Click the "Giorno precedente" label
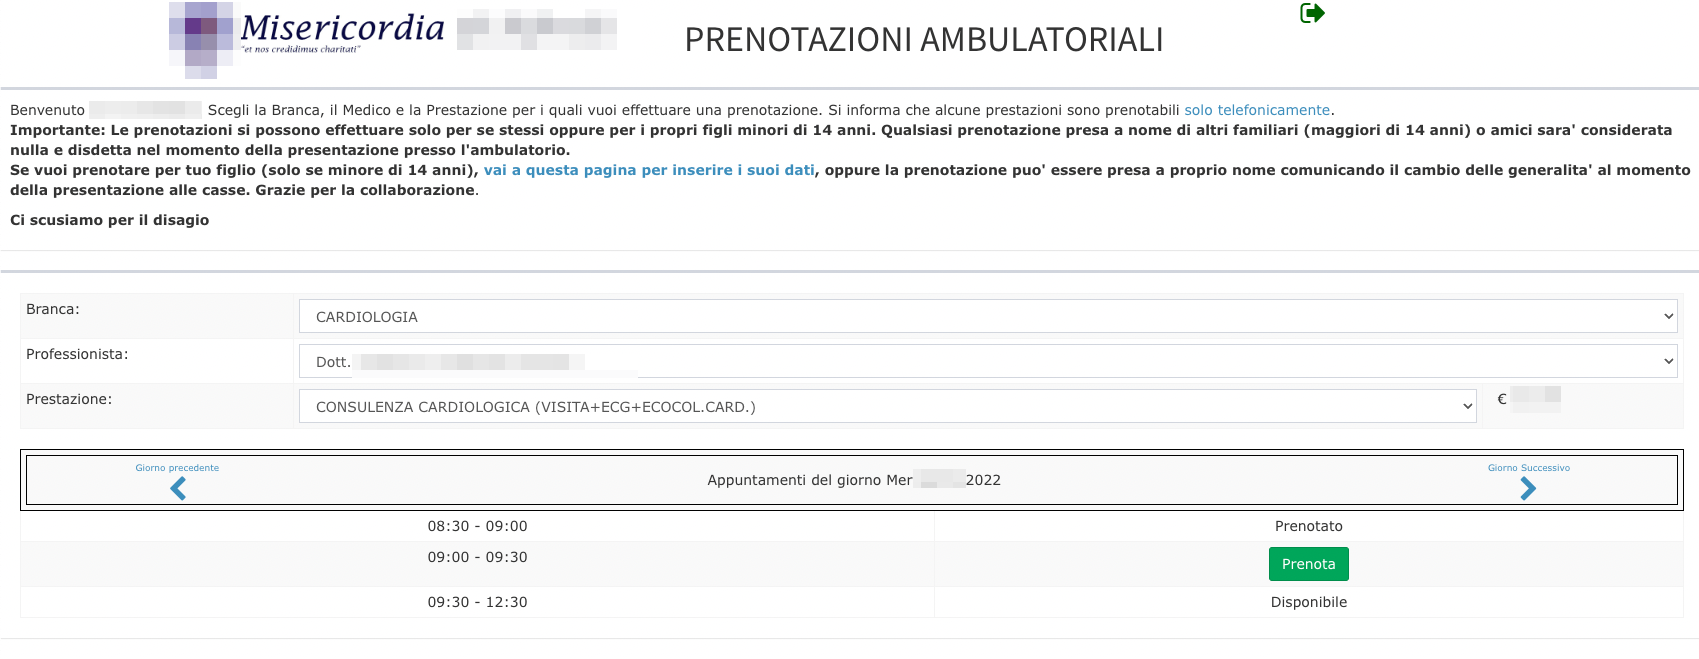The height and width of the screenshot is (659, 1699). coord(177,468)
